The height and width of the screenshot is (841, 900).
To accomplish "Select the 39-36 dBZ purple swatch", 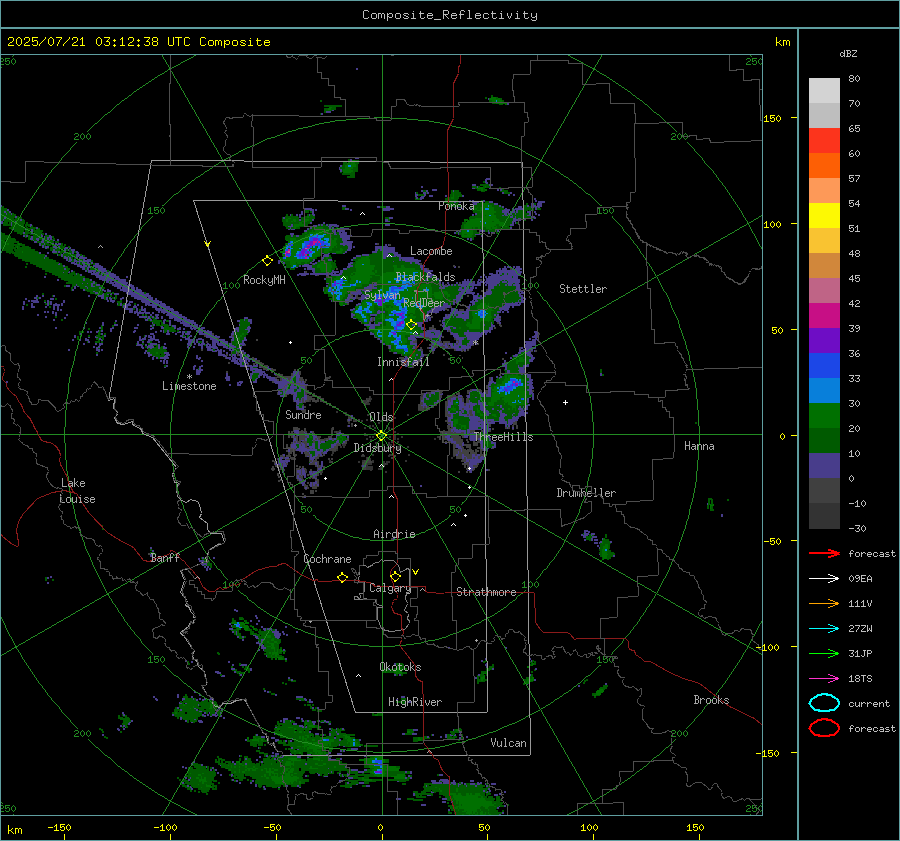I will point(824,341).
